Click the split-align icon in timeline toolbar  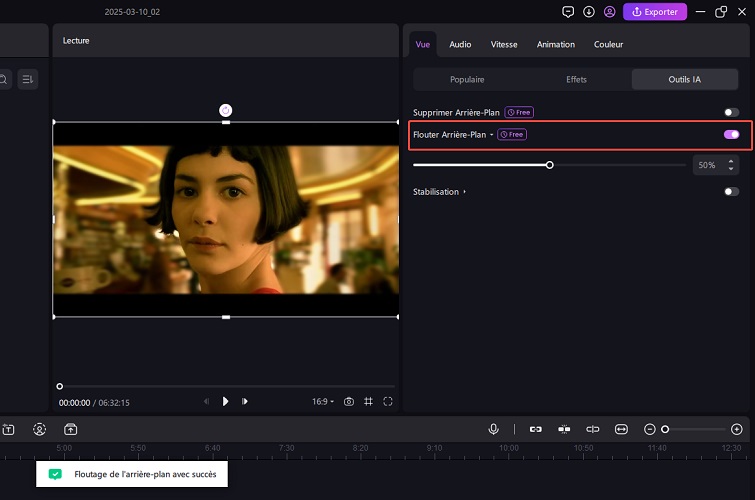click(592, 429)
